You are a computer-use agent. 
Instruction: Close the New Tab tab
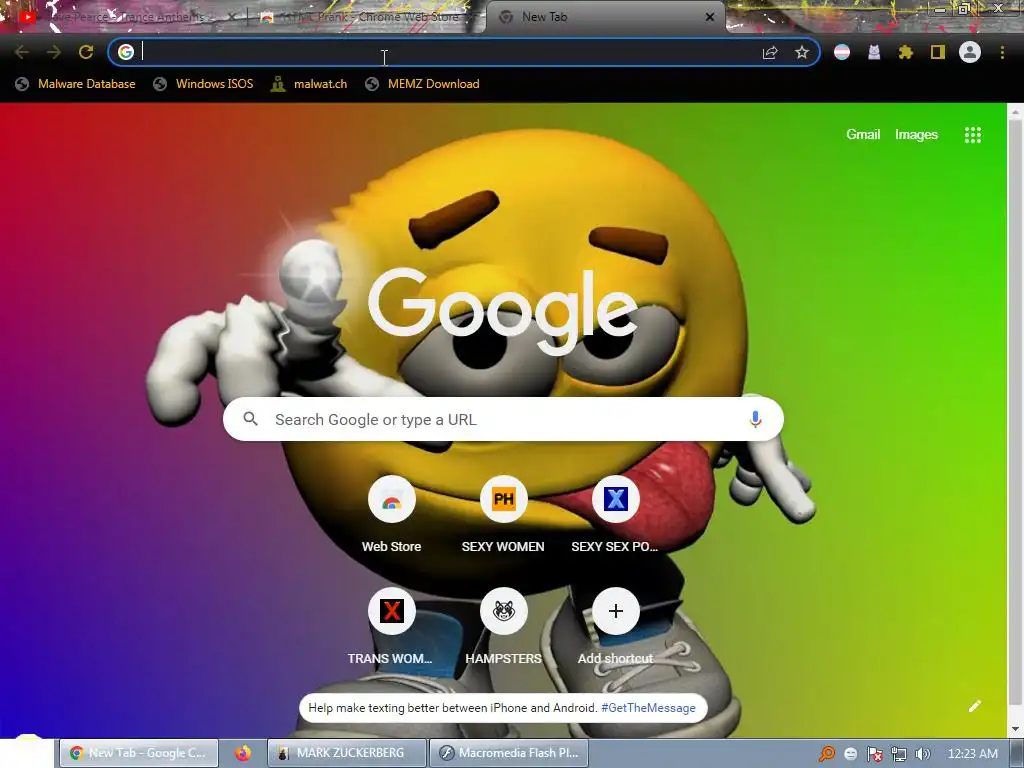[710, 17]
